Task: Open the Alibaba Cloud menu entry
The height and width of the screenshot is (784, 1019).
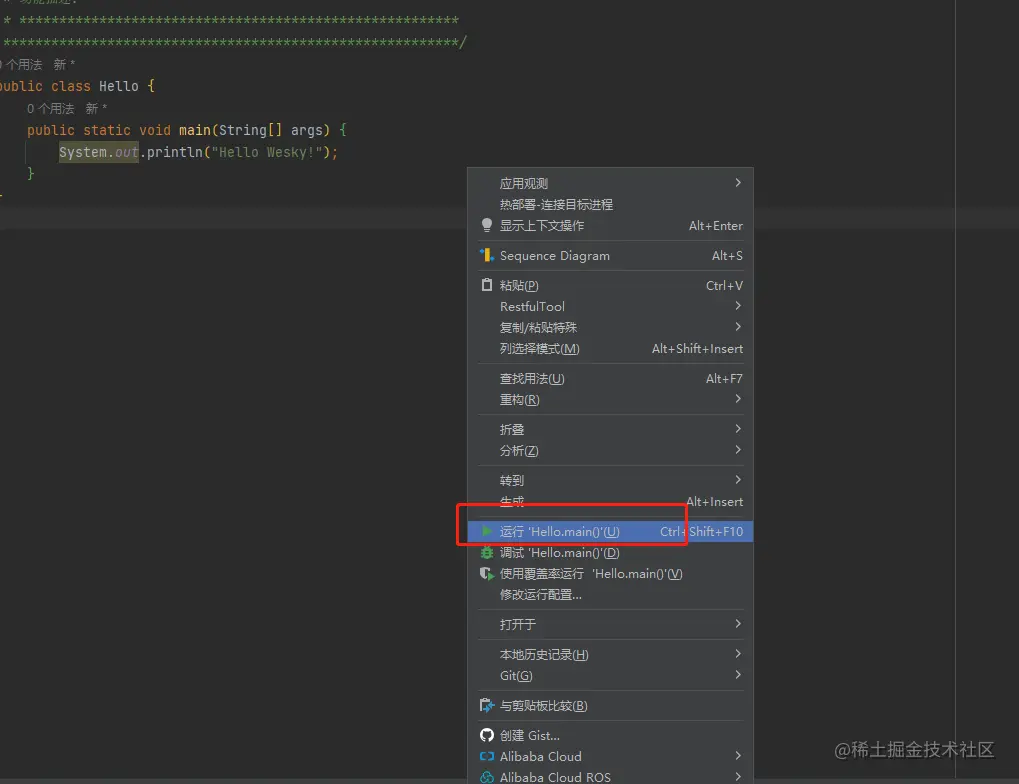Action: (x=610, y=756)
